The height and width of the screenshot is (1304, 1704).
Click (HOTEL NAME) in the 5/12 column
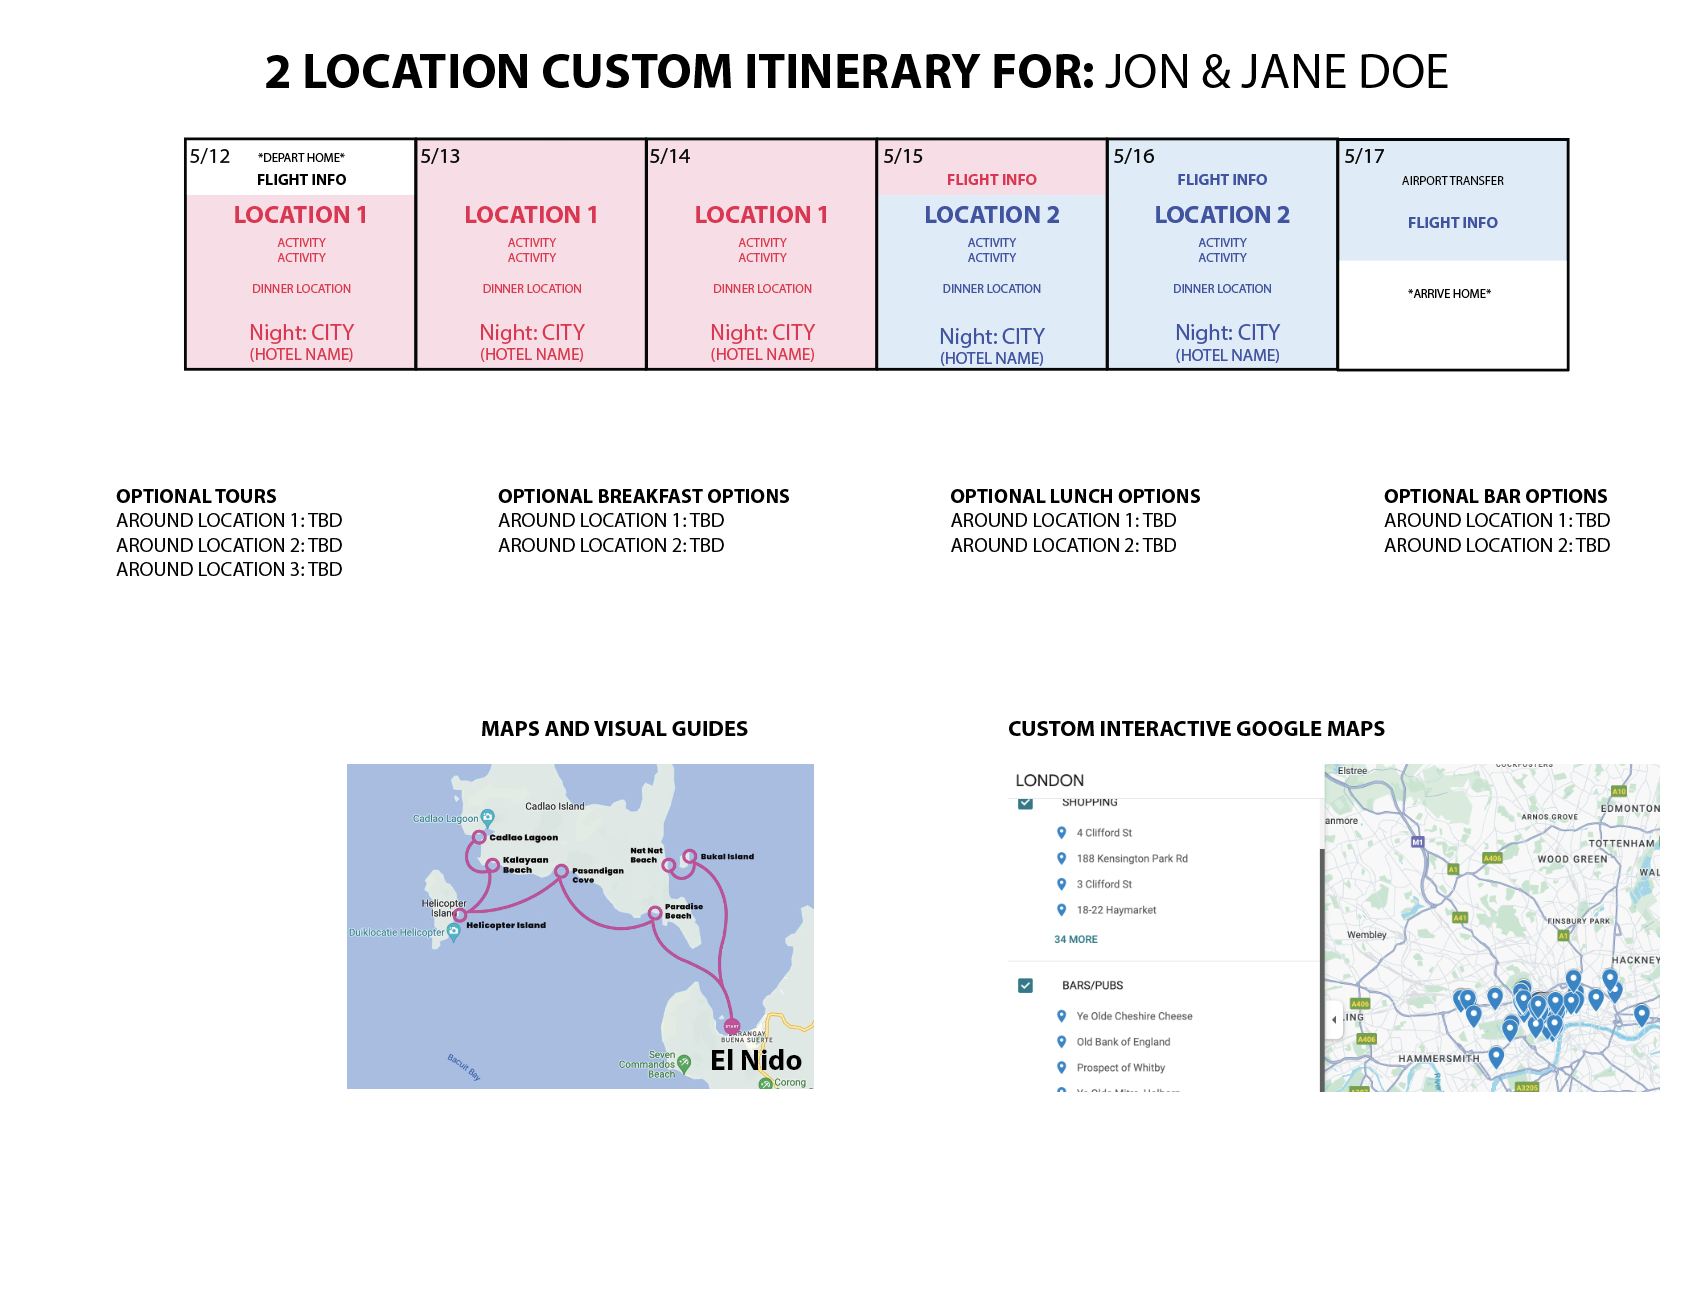(301, 355)
